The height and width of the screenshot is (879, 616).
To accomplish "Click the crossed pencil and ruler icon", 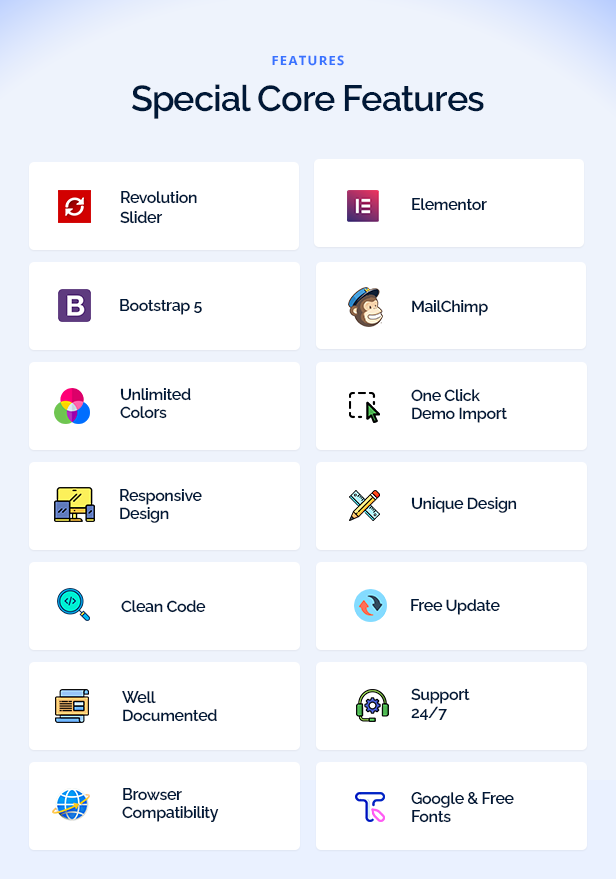I will pyautogui.click(x=365, y=505).
